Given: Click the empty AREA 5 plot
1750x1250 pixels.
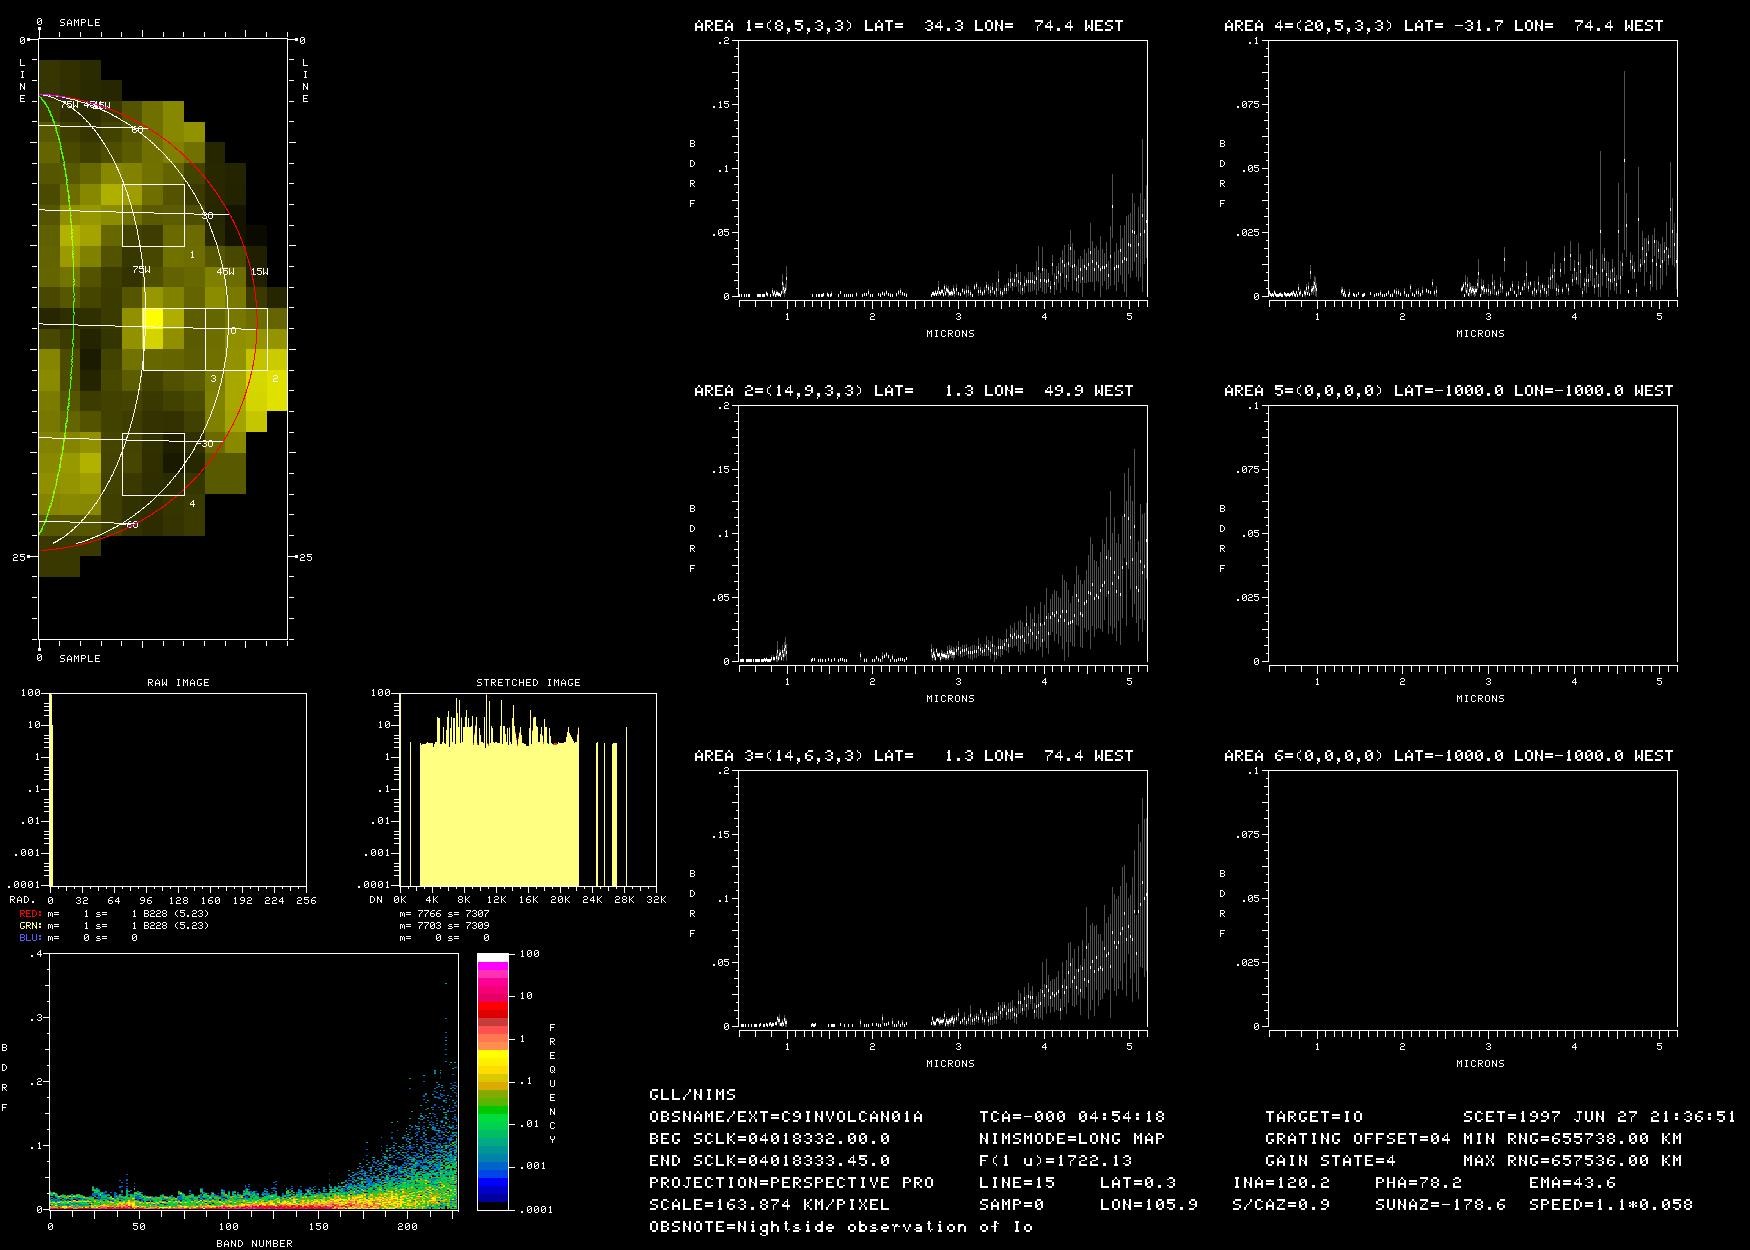Looking at the screenshot, I should pyautogui.click(x=1472, y=533).
